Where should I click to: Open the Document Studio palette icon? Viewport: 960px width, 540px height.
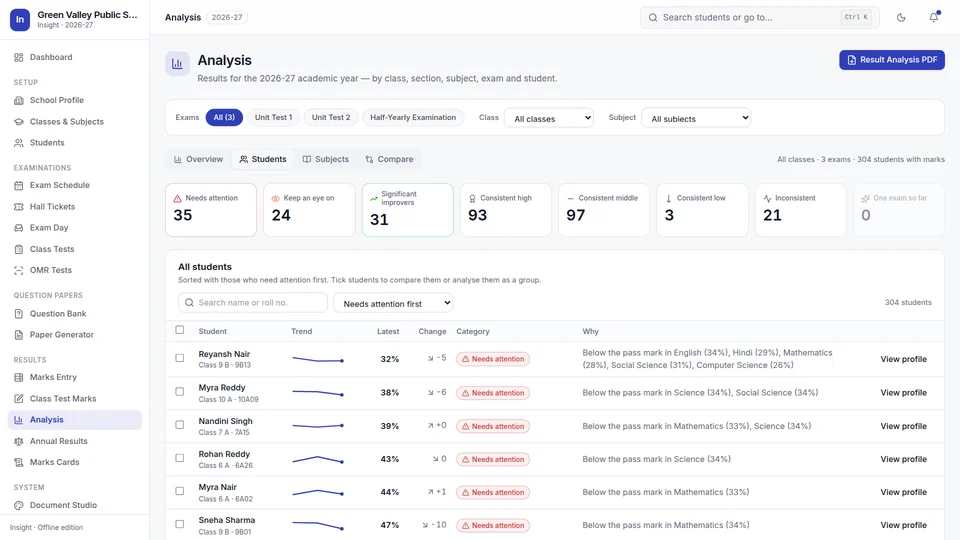(18, 505)
